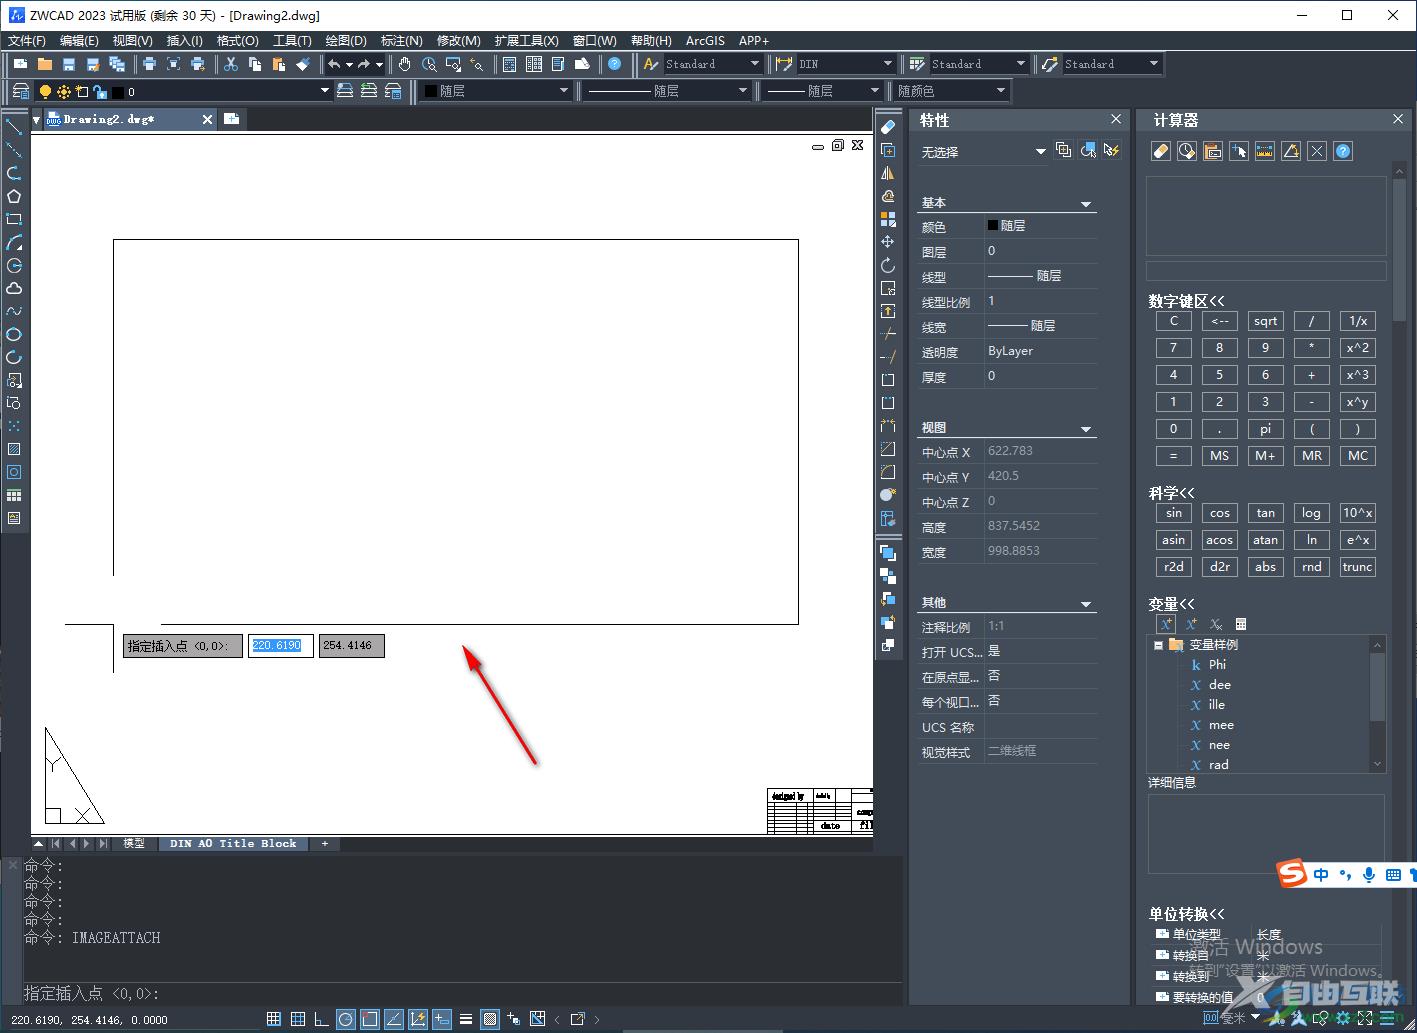
Task: Select the Mirror tool in modify toolbar
Action: click(888, 173)
